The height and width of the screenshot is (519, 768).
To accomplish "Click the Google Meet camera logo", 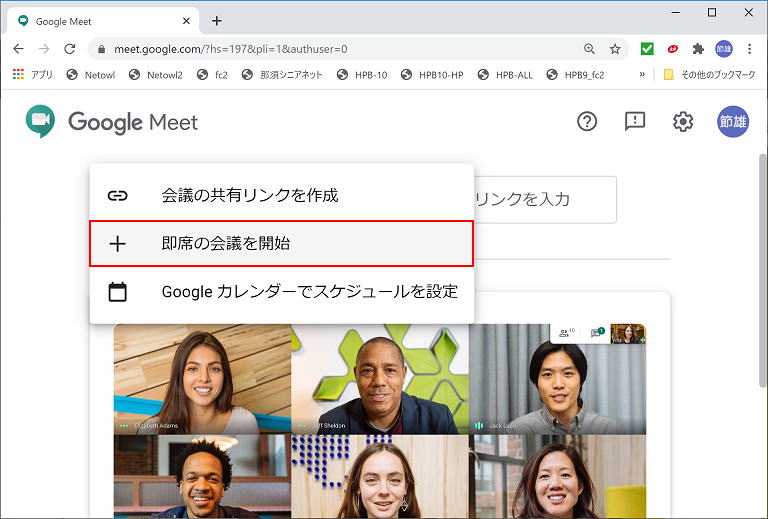I will [x=40, y=121].
